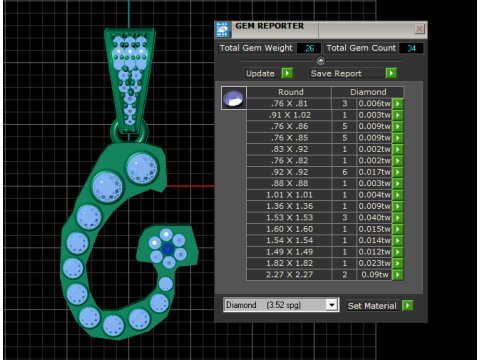Click the 0.040tw weight cell
This screenshot has height=360, width=480.
374,217
